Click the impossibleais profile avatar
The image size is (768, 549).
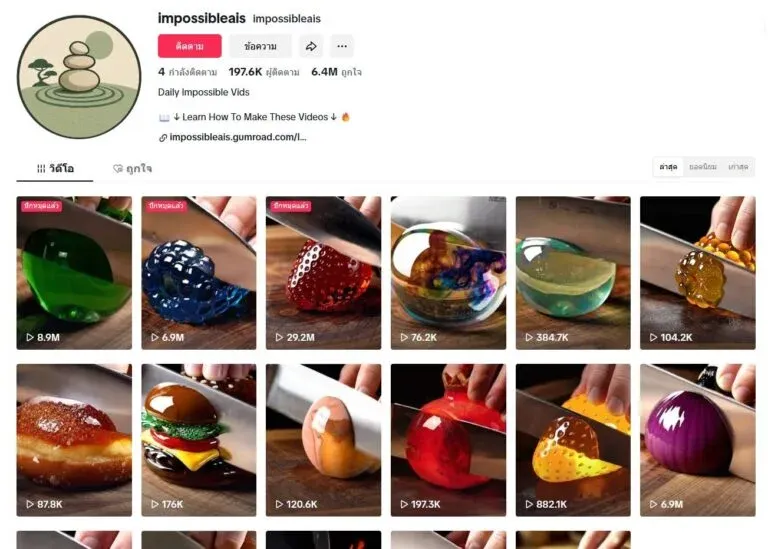tap(79, 77)
